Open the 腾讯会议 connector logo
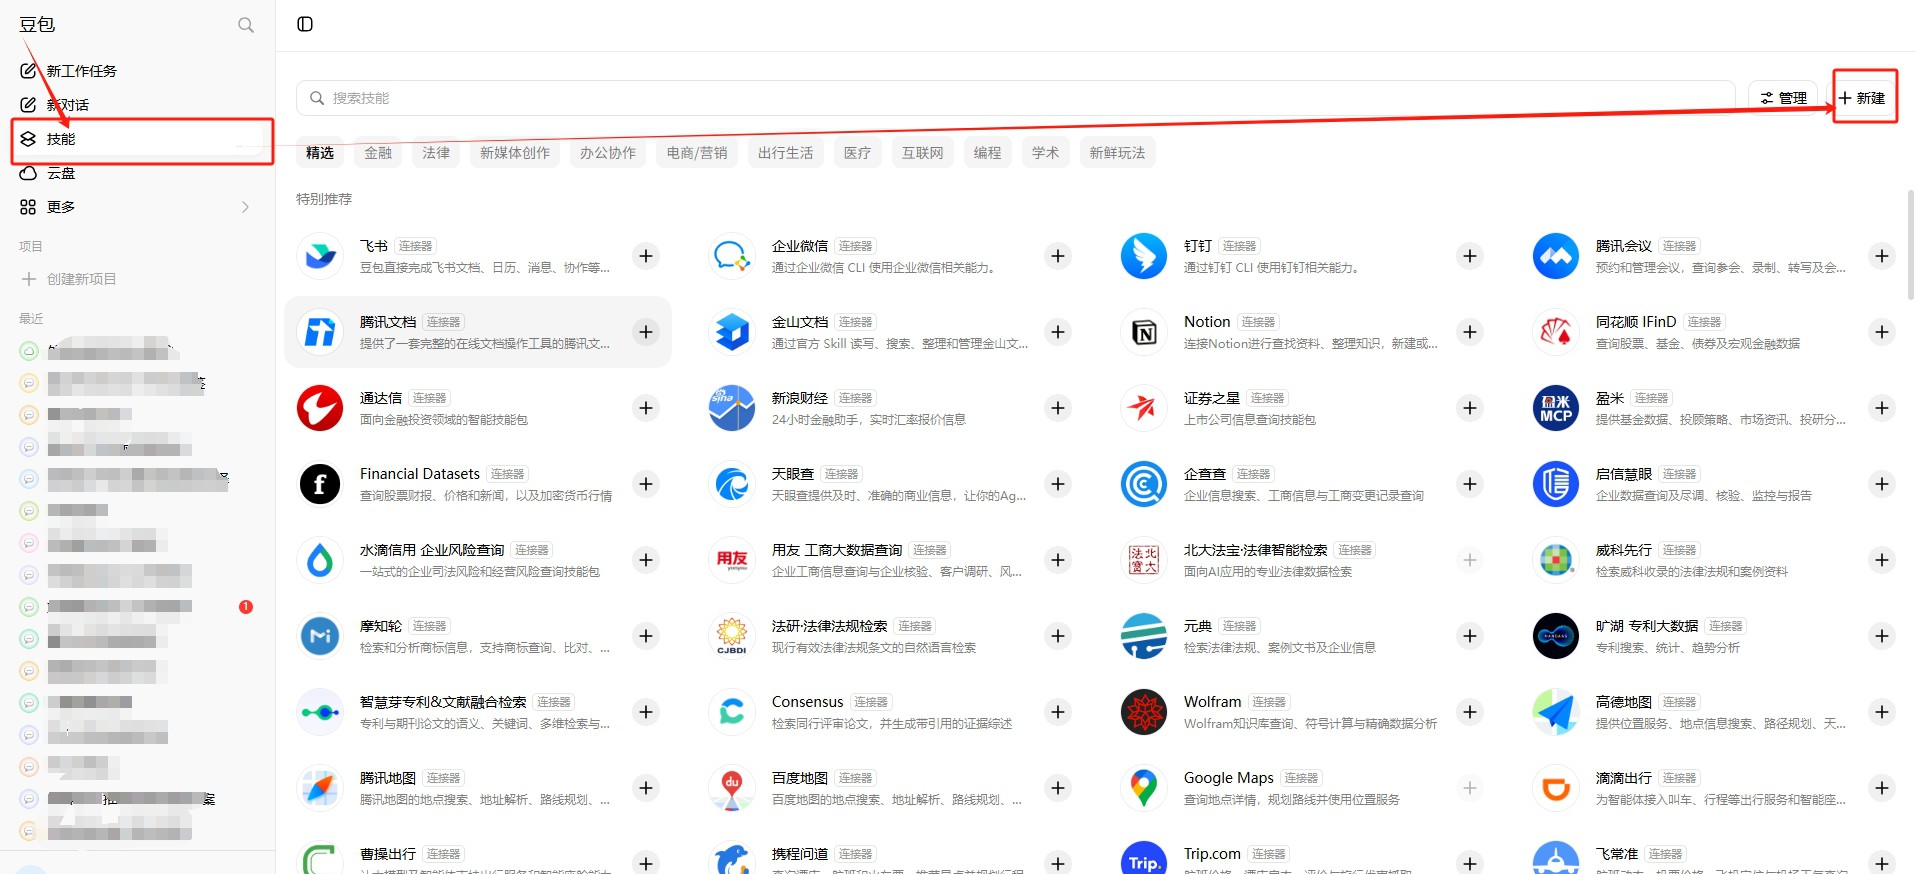The height and width of the screenshot is (874, 1916). [x=1556, y=256]
